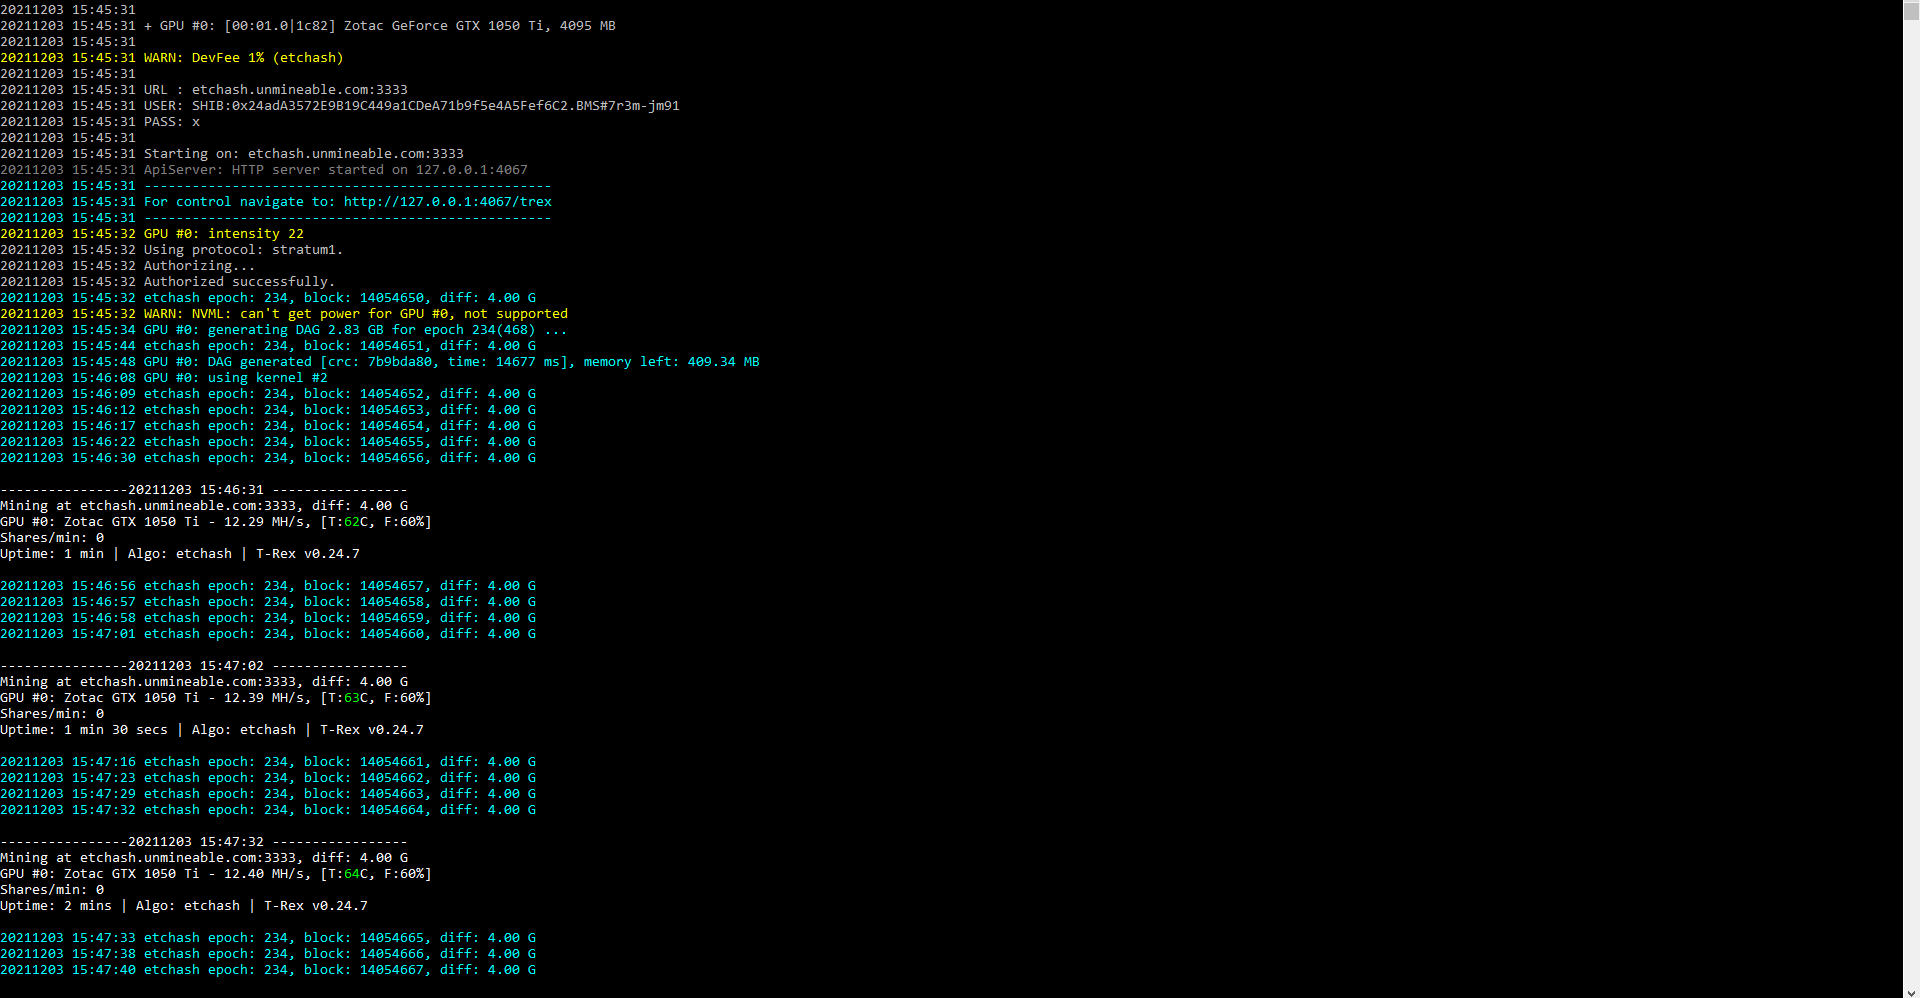Click the 'PASS: x' line

coord(100,122)
